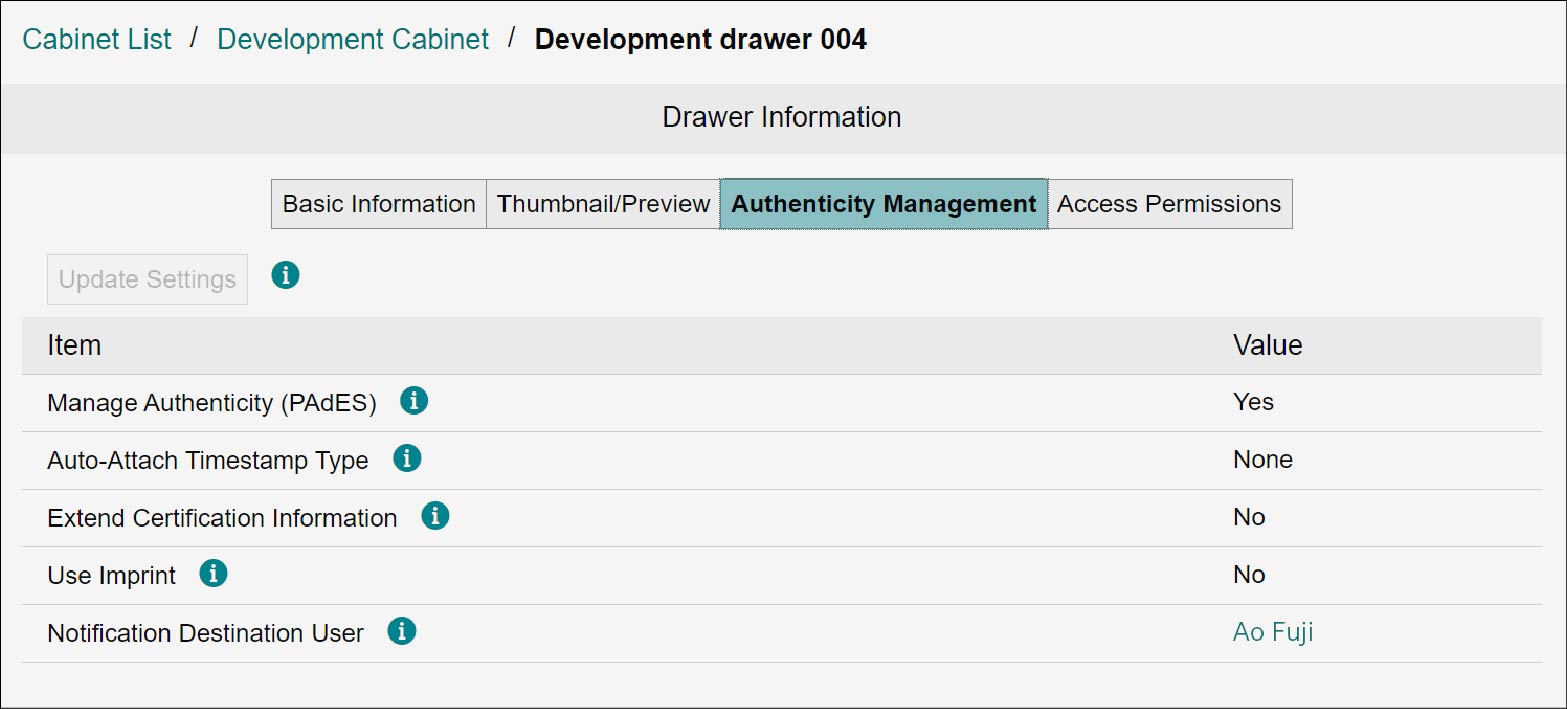Open info icon beside Auto-Attach Timestamp Type

(406, 459)
